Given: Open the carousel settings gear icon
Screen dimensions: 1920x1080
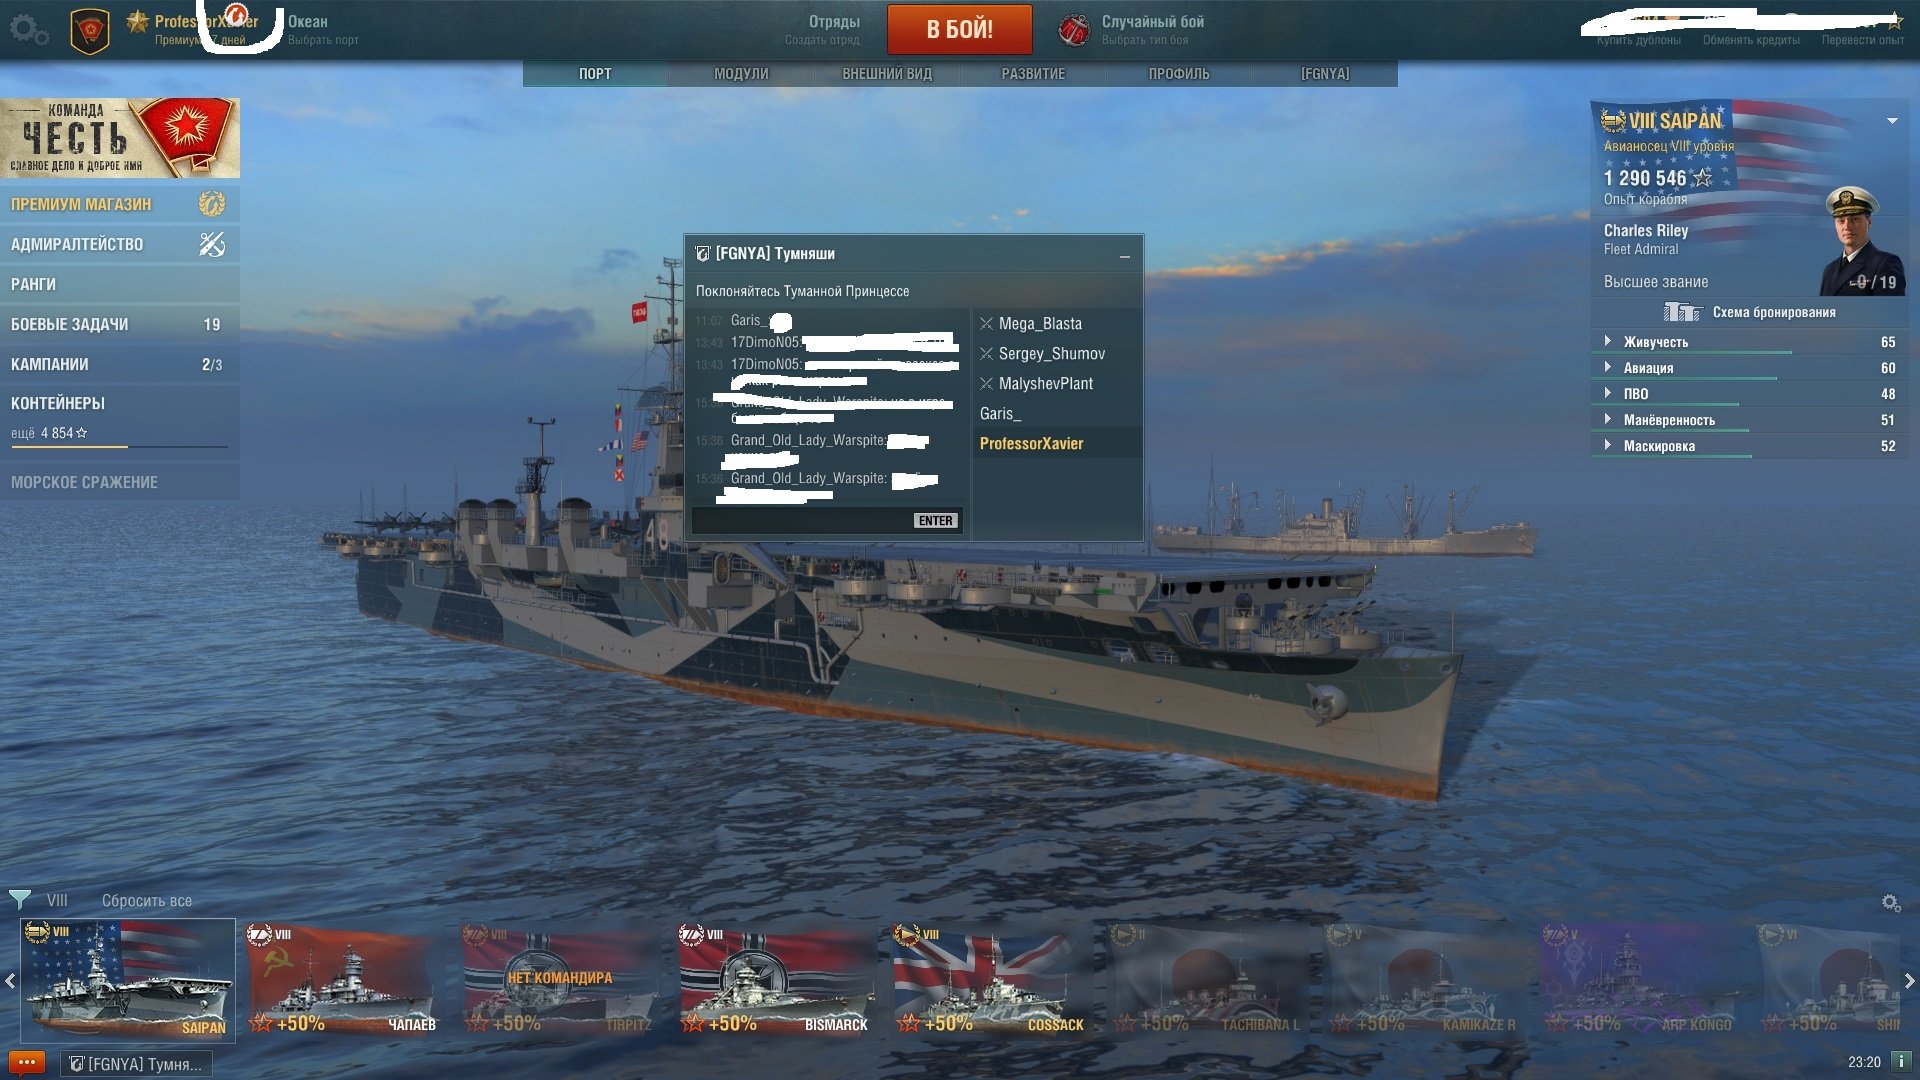Looking at the screenshot, I should (1891, 903).
